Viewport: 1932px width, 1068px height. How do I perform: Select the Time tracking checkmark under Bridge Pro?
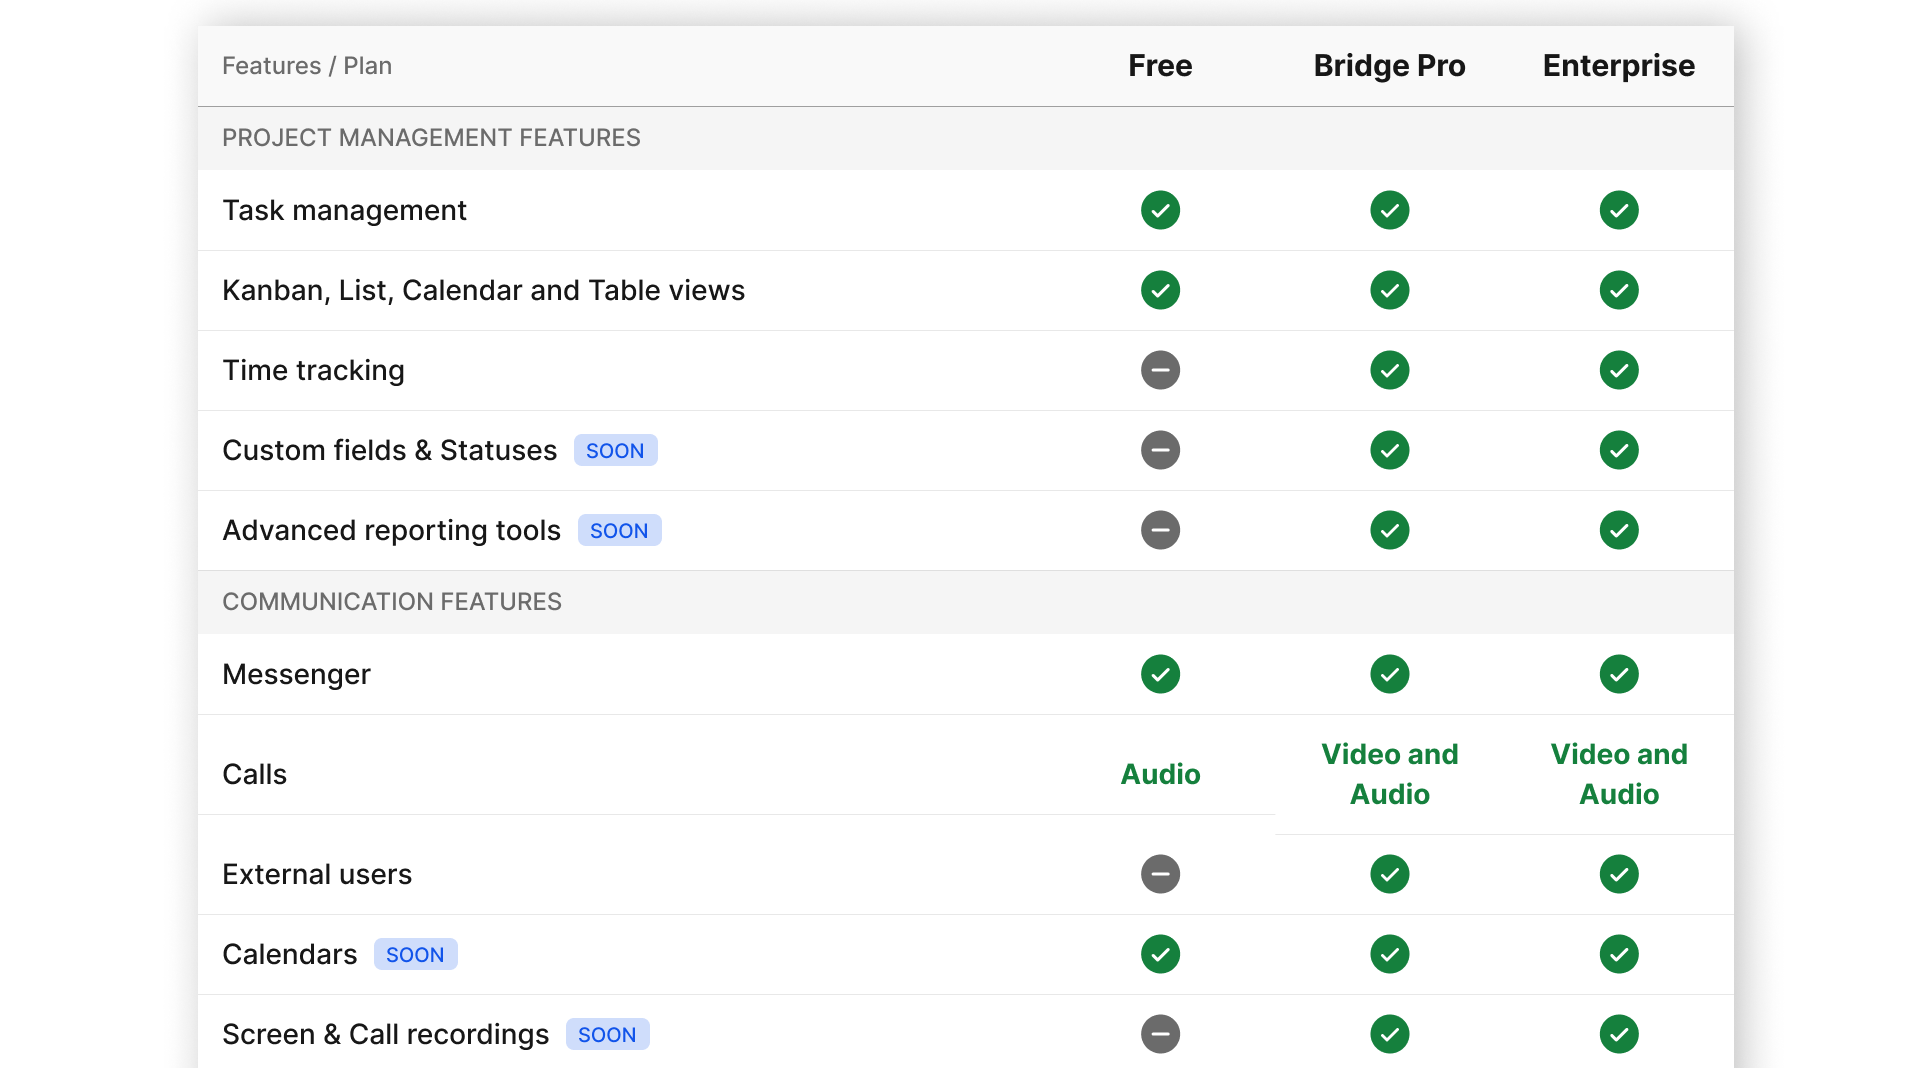[1389, 370]
